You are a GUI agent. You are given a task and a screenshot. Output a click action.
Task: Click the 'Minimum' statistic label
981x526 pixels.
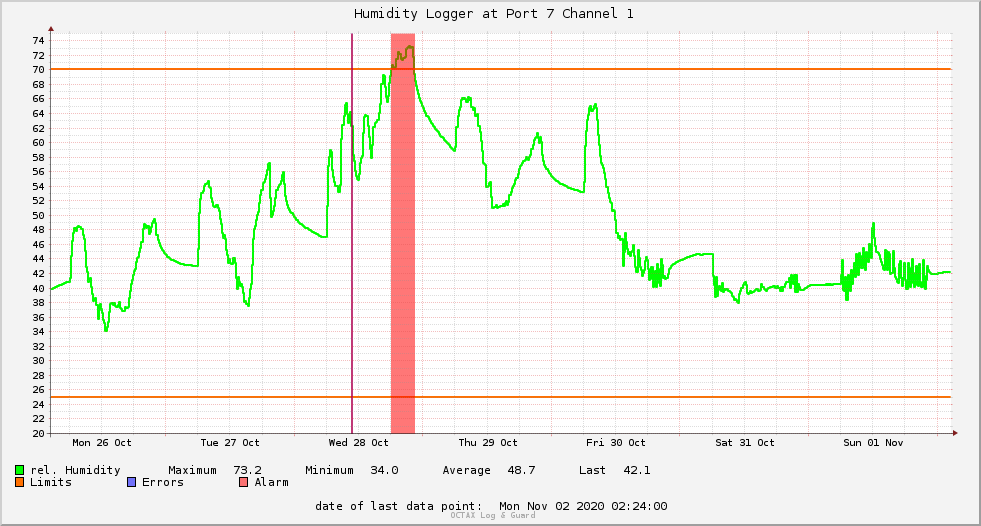329,470
